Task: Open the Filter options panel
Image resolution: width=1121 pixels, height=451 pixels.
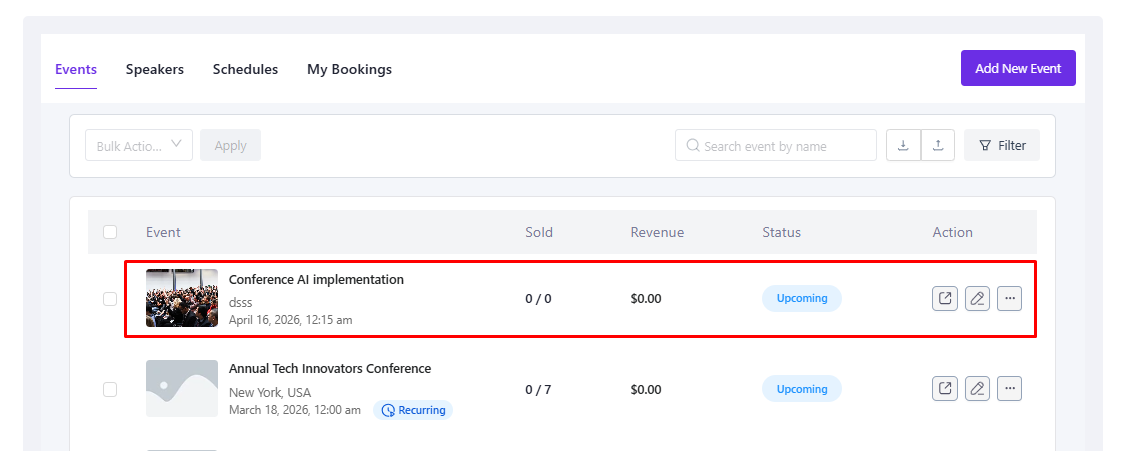Action: tap(1002, 145)
